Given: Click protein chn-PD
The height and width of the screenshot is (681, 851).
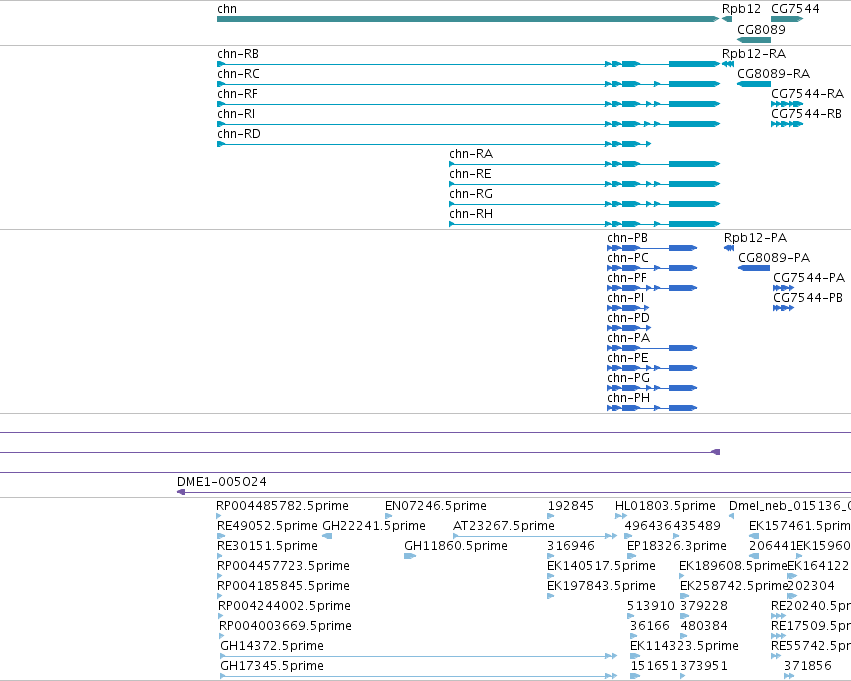Looking at the screenshot, I should pyautogui.click(x=628, y=319).
